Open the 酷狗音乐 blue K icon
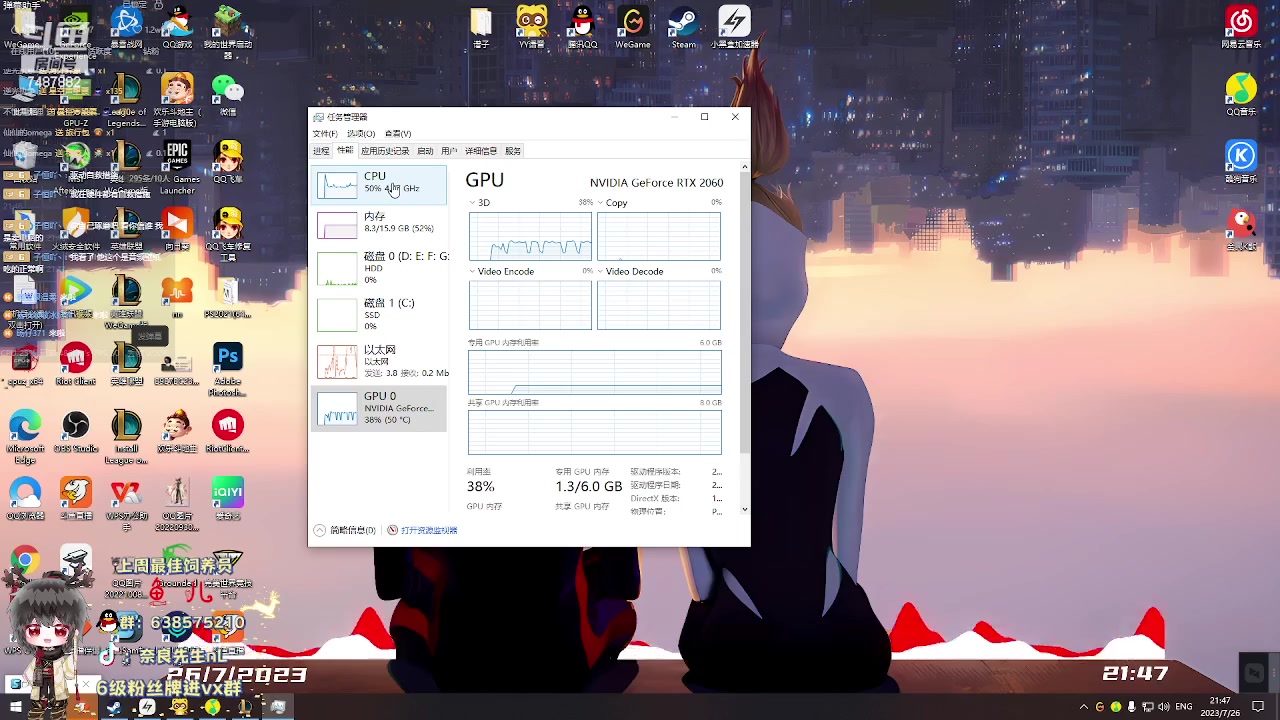The width and height of the screenshot is (1280, 720). tap(1241, 161)
